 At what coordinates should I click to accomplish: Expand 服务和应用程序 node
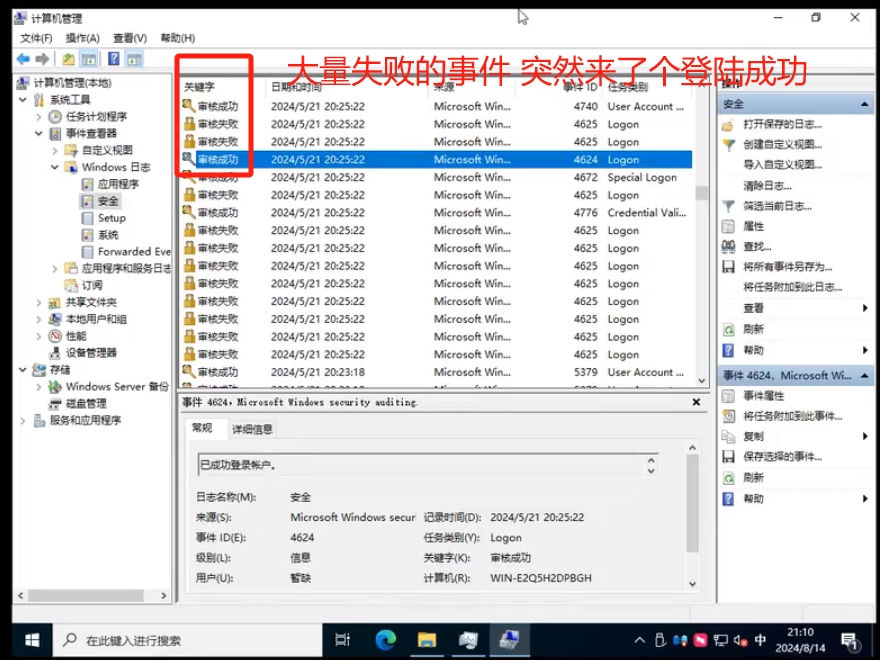22,420
